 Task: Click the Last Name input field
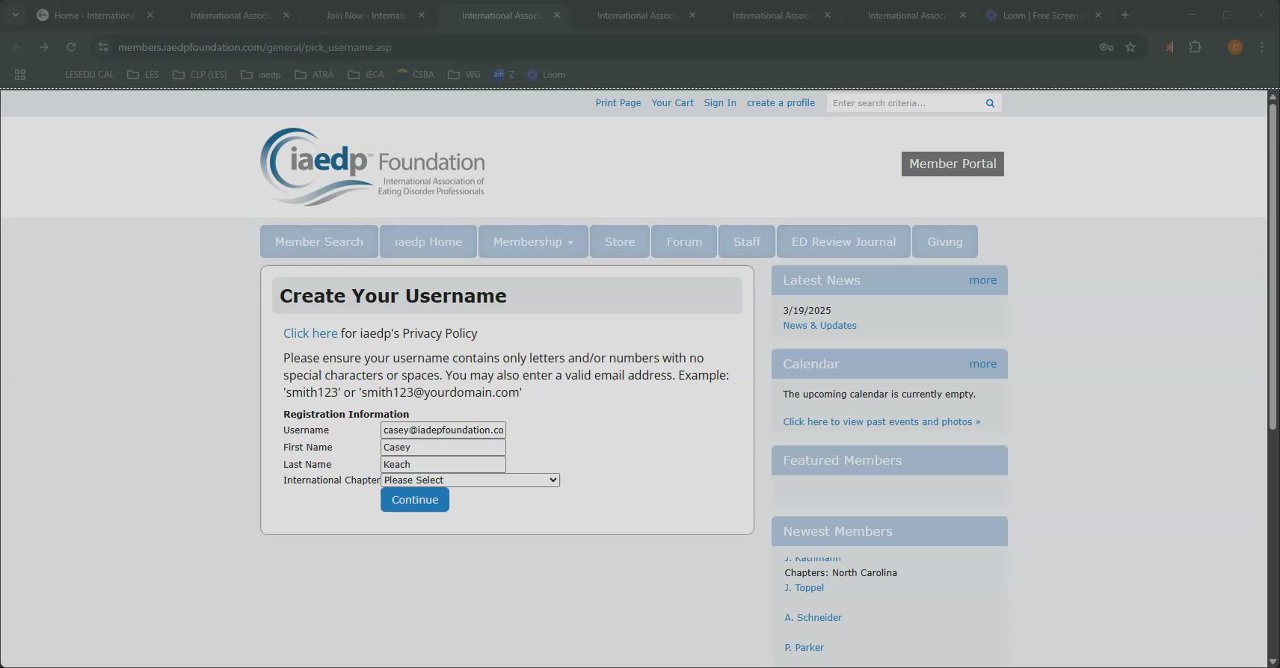coord(443,464)
